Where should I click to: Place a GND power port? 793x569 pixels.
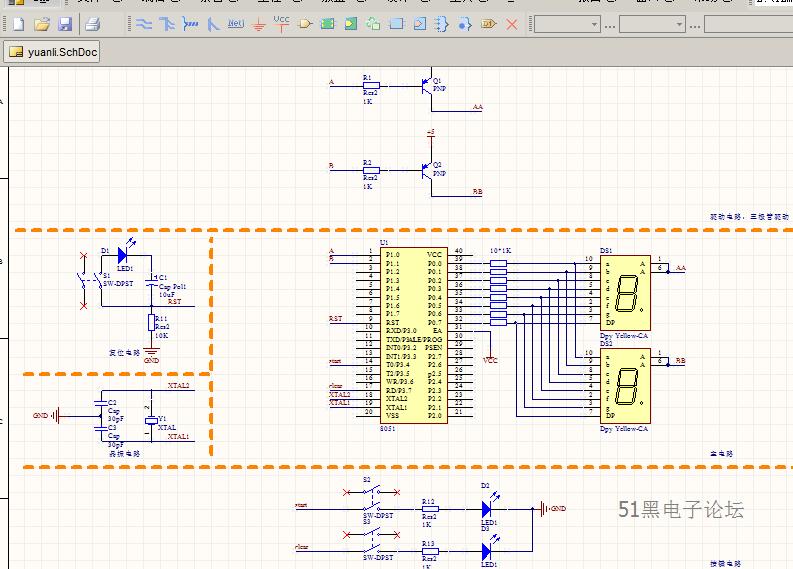click(x=259, y=23)
